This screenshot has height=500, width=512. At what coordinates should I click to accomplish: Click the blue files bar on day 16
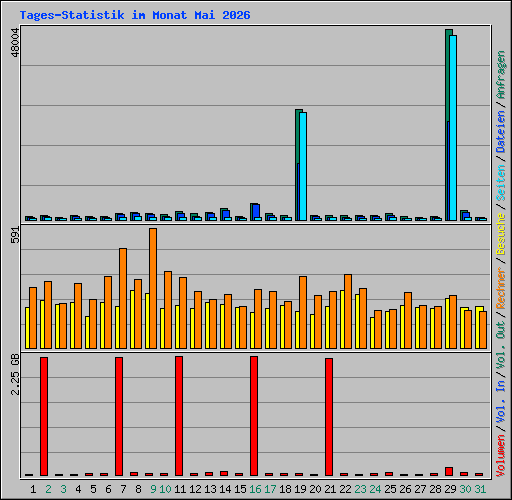point(256,211)
